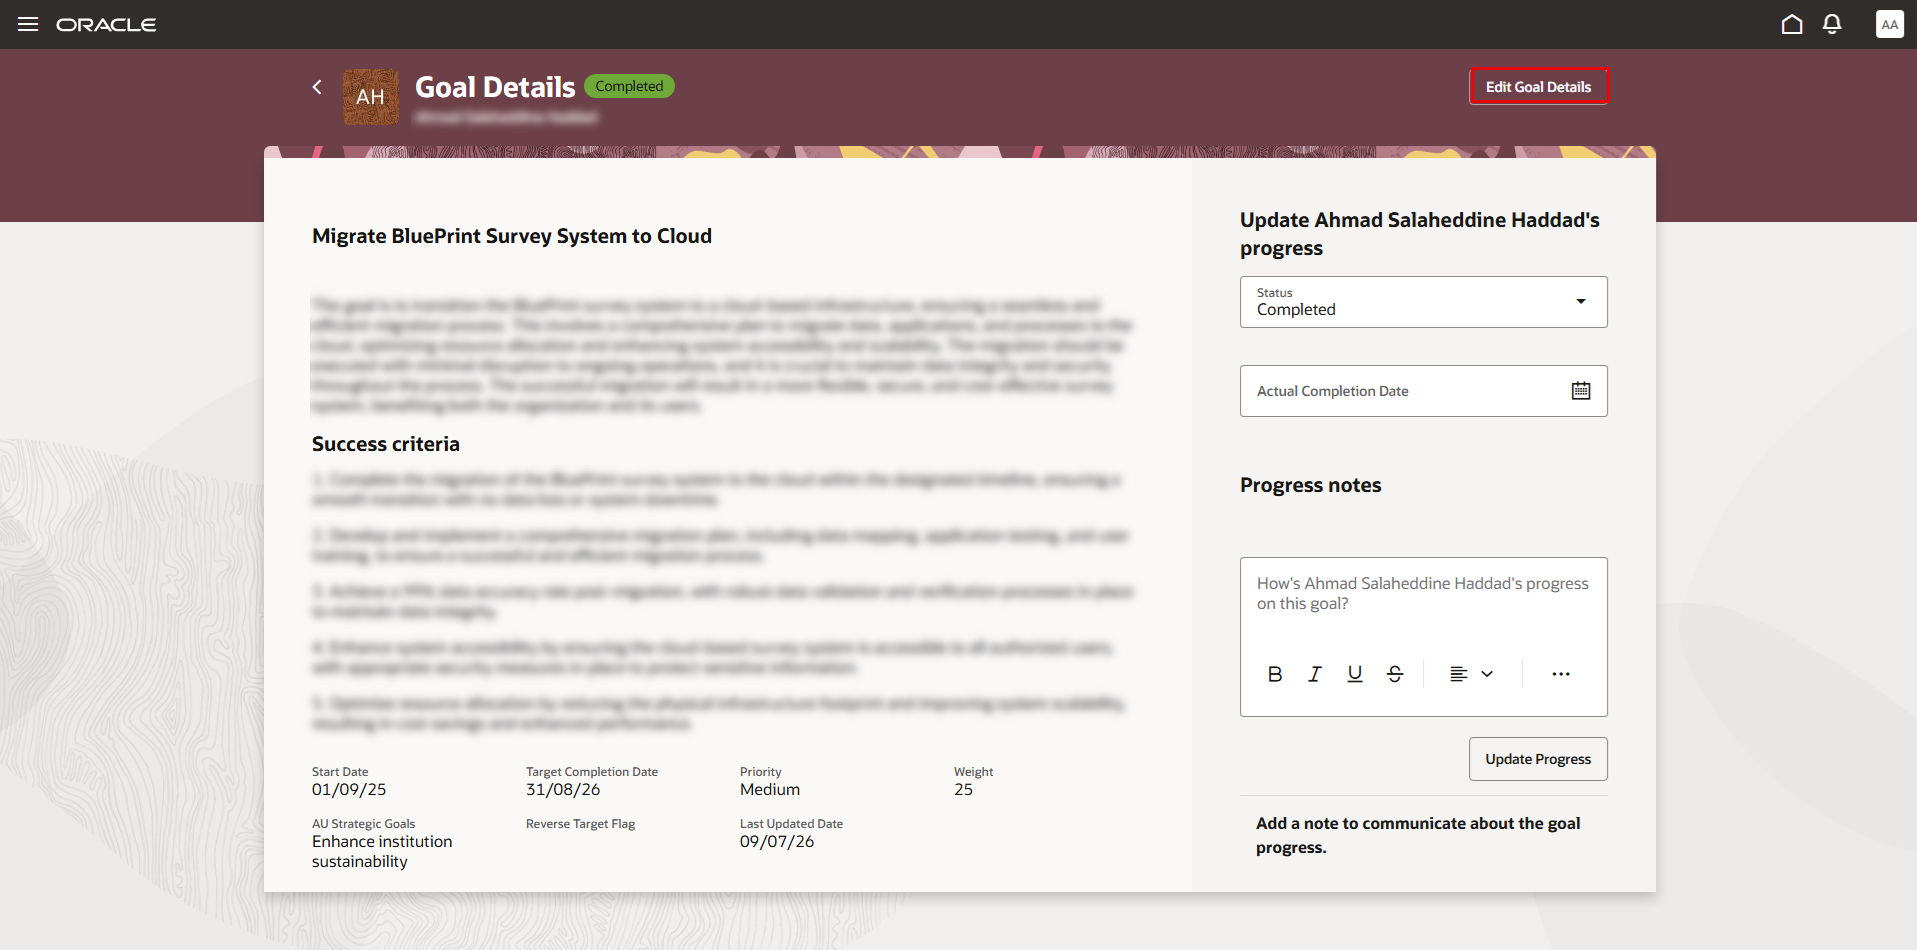Open the notifications bell

pyautogui.click(x=1832, y=24)
